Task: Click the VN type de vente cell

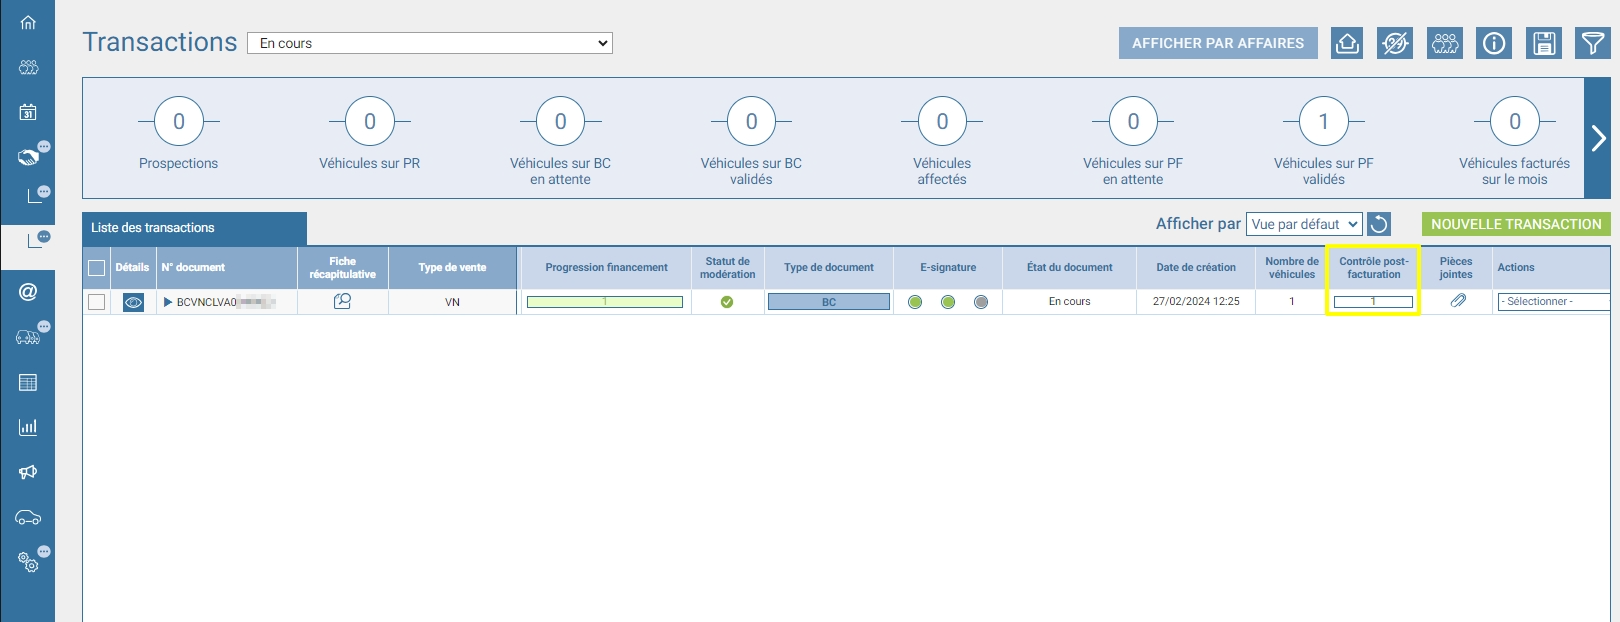Action: [453, 302]
